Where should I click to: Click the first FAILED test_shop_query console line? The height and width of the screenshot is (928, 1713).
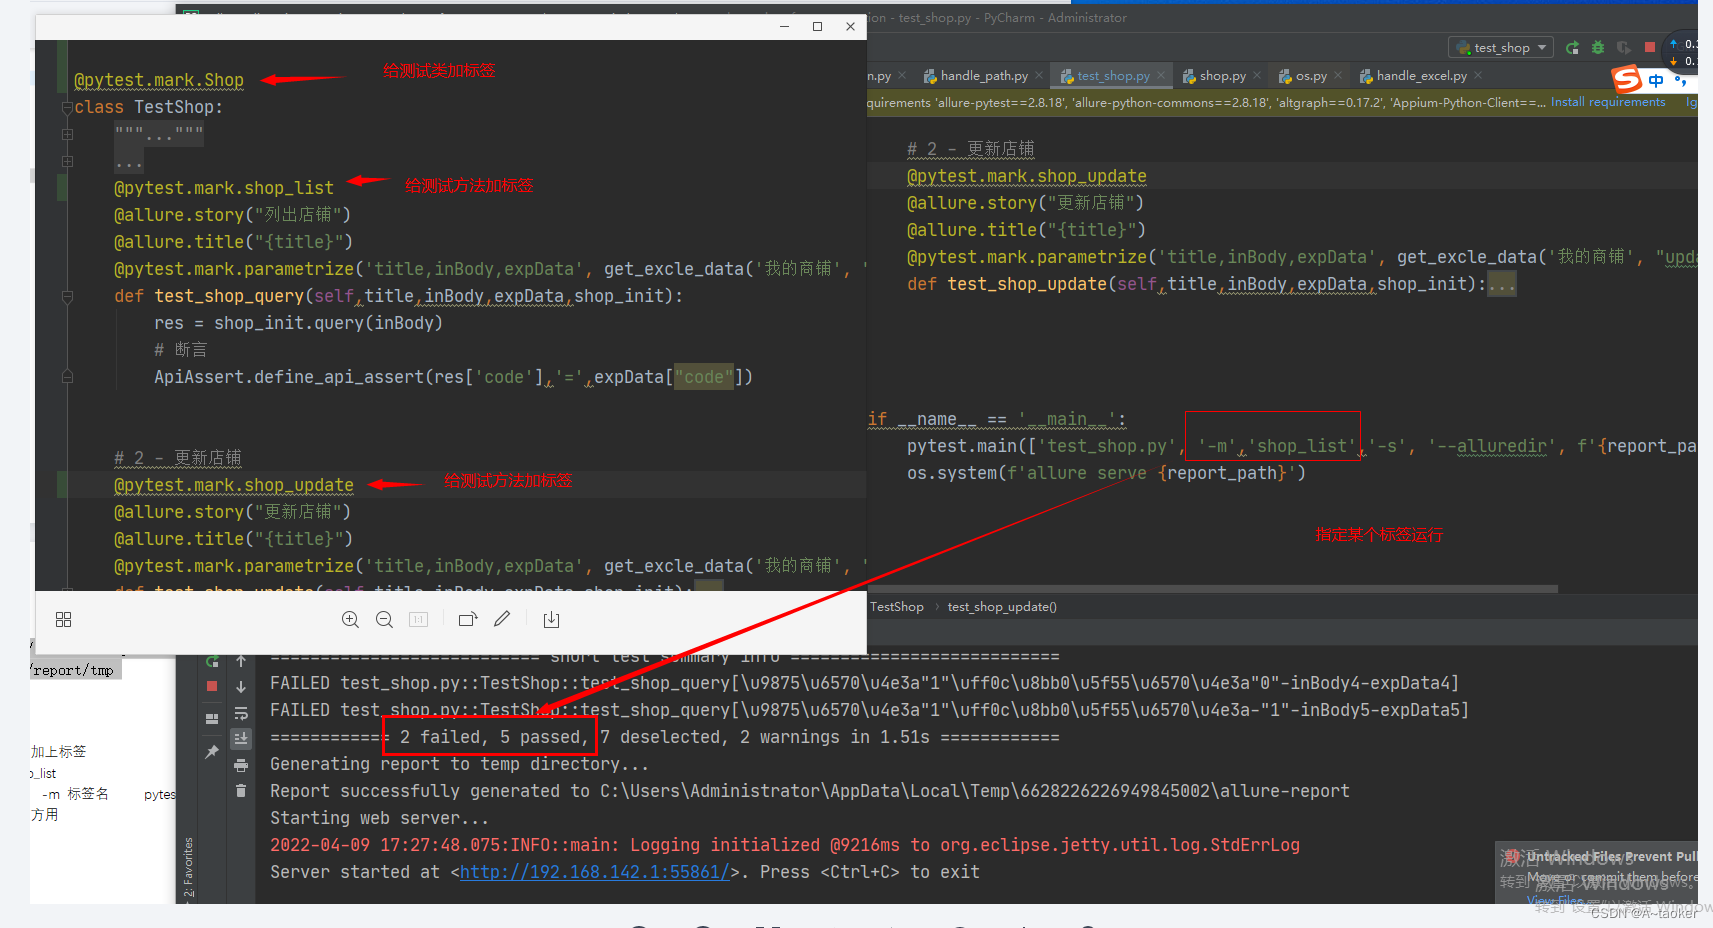864,683
